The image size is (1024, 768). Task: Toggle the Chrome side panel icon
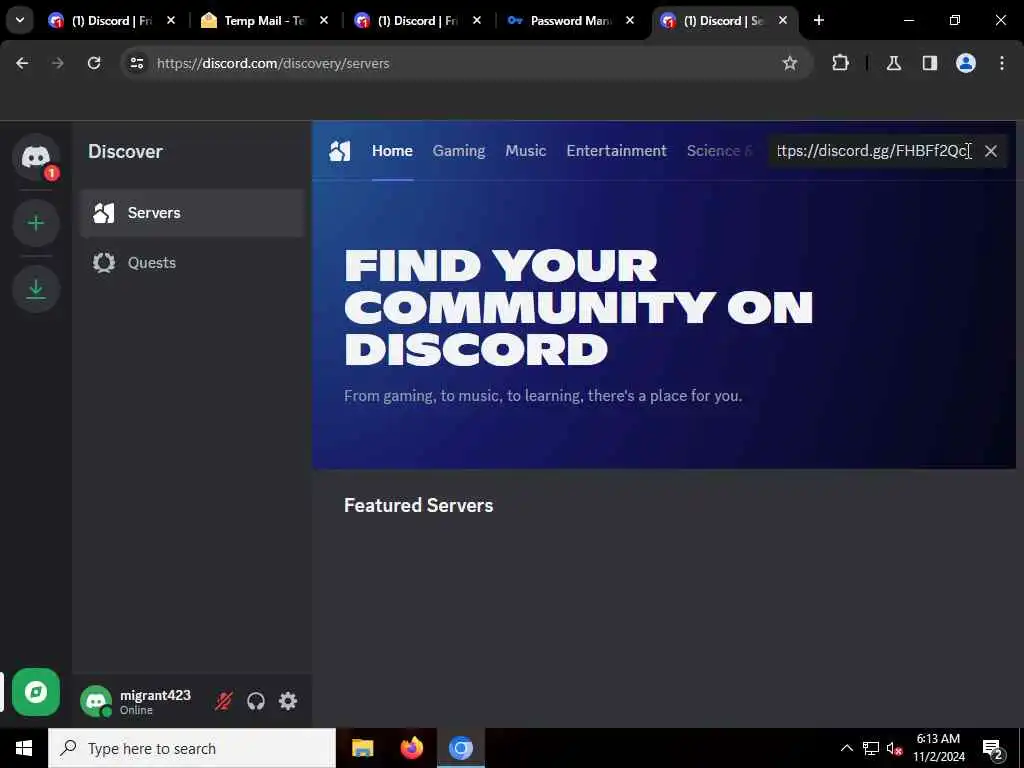pos(930,63)
